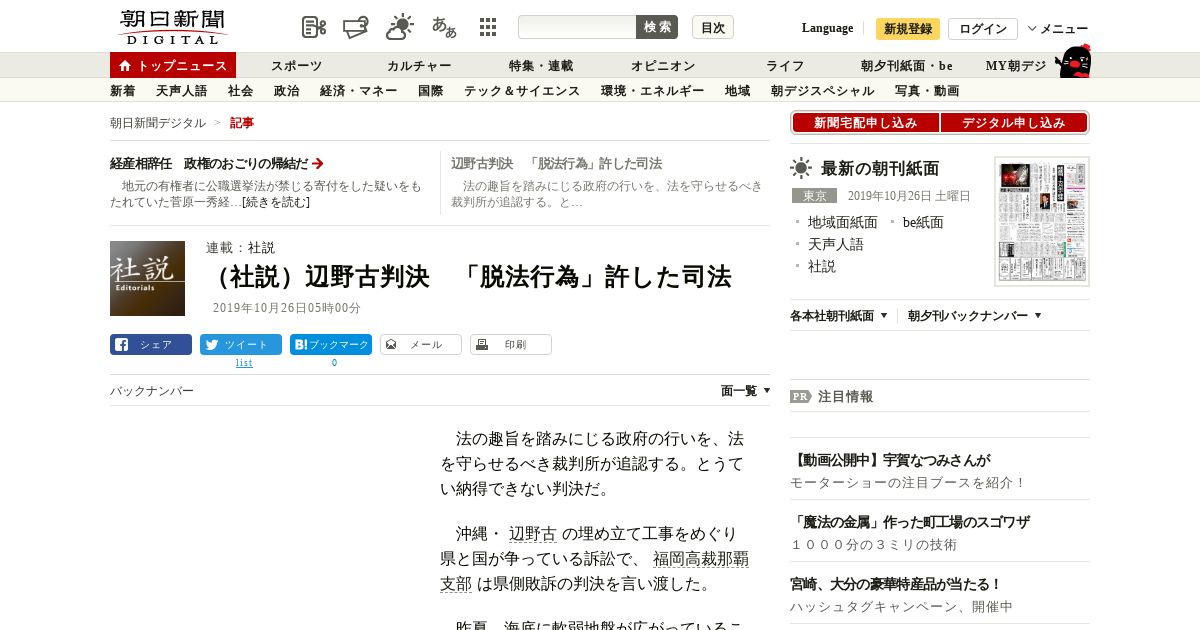Click the 目次 button
The width and height of the screenshot is (1200, 630).
(713, 27)
